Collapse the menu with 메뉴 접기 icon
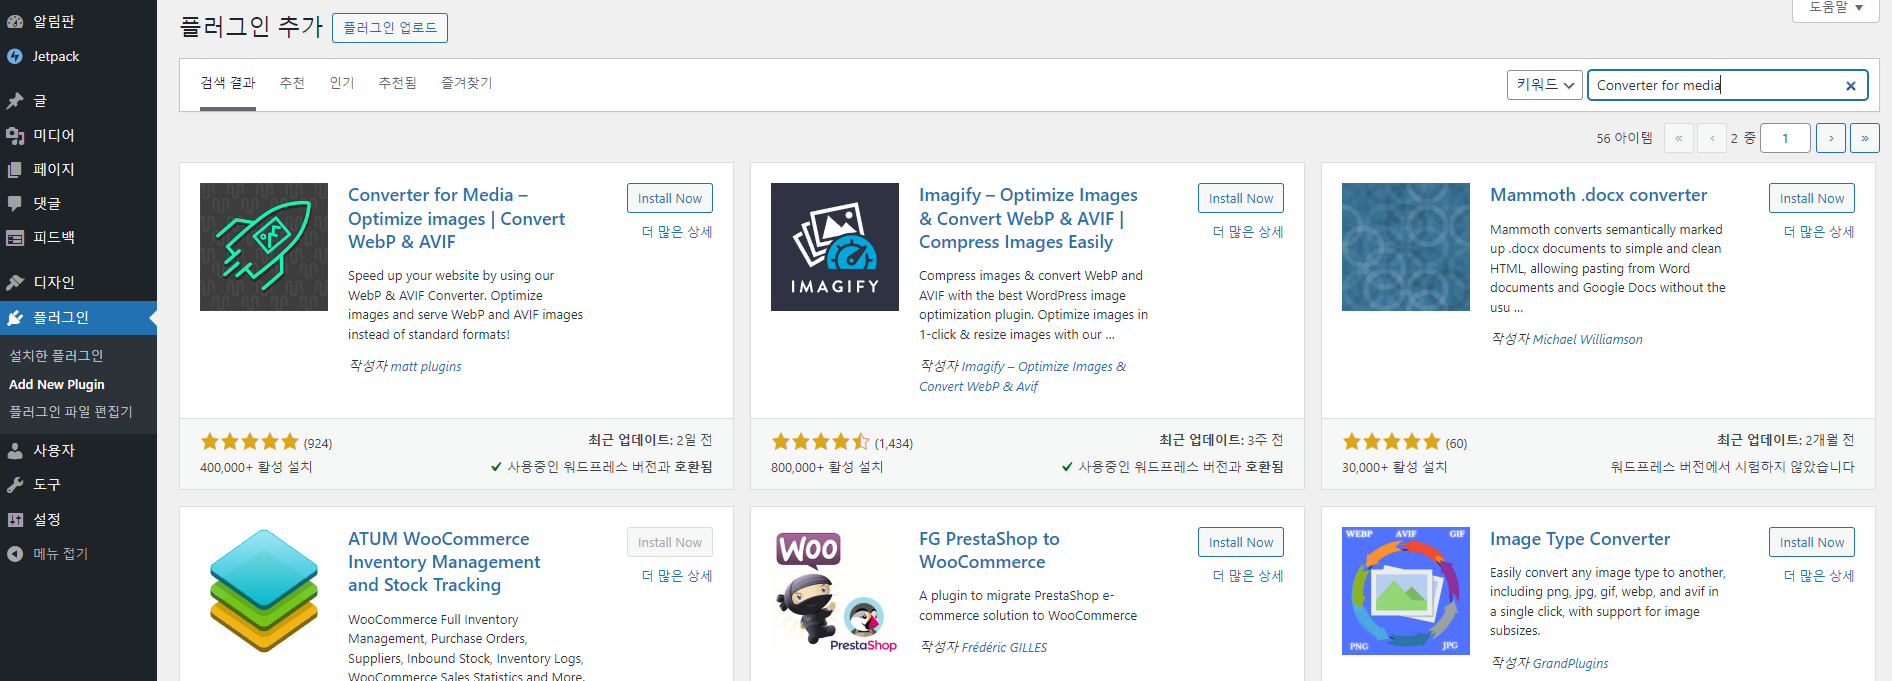The height and width of the screenshot is (681, 1892). (x=15, y=553)
